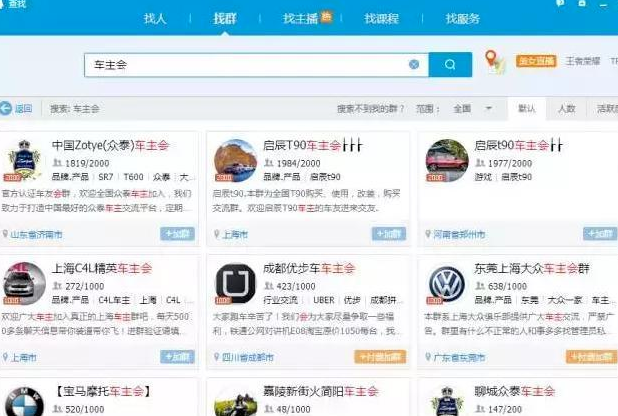Switch to the 找课程 tab
Viewport: 618px width, 416px height.
click(381, 18)
